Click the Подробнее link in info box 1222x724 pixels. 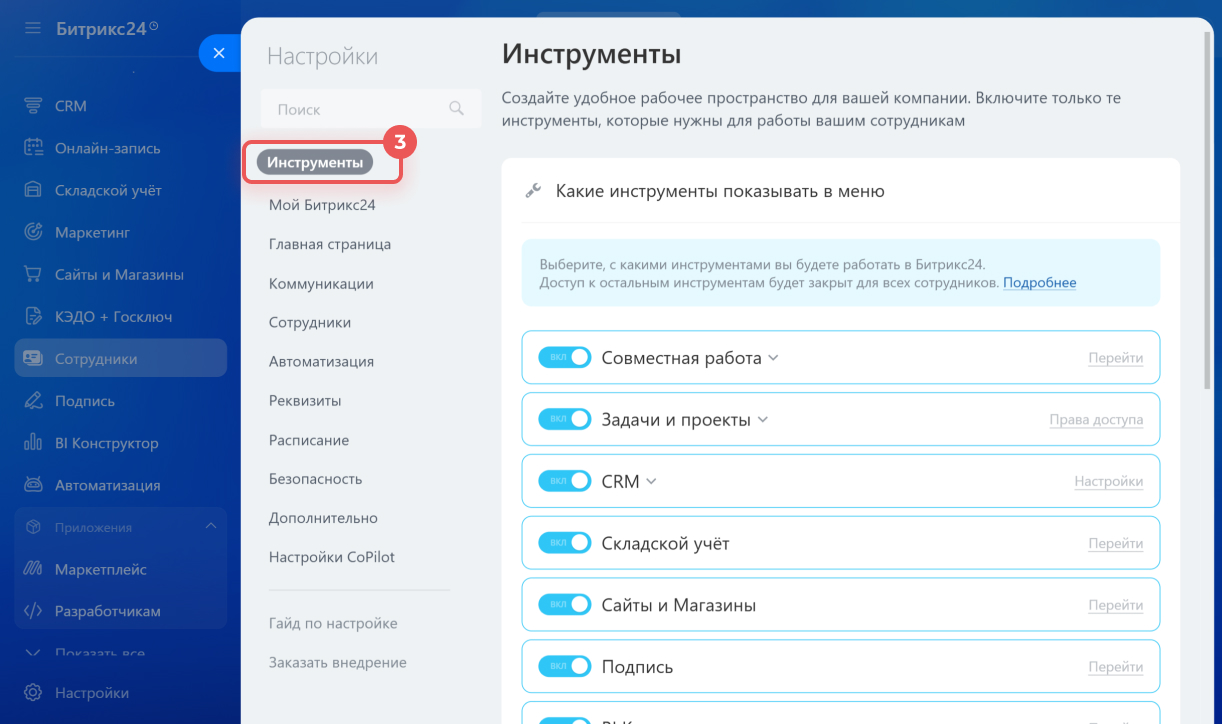click(x=1040, y=283)
